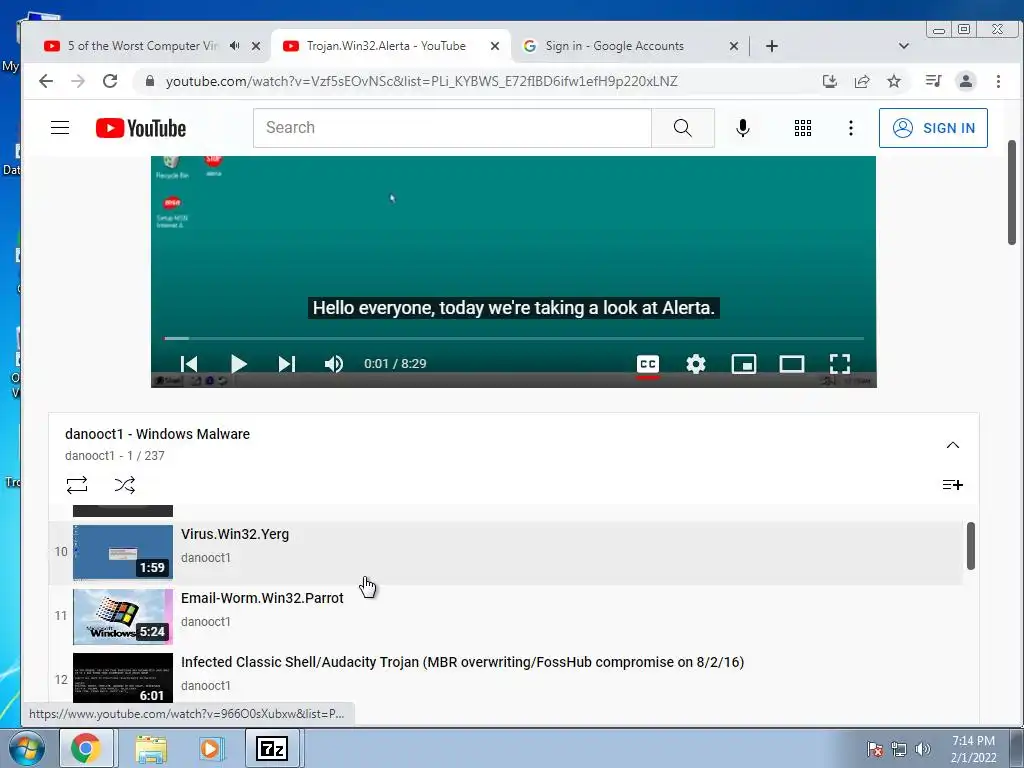Click the address bar URL
The width and height of the screenshot is (1024, 768).
coord(421,81)
